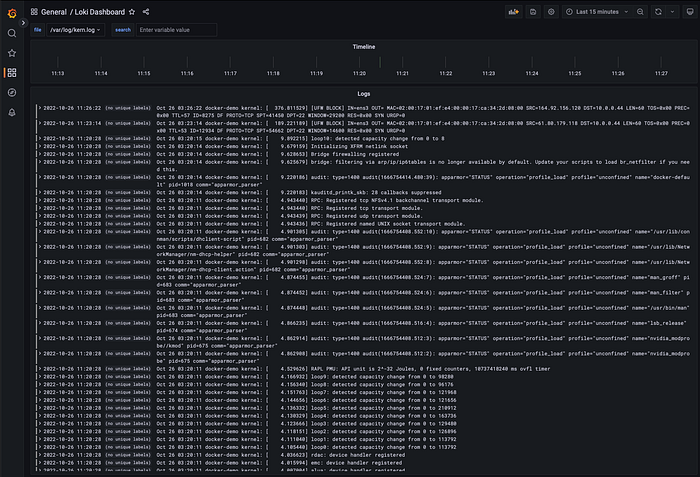Click the Registered tcp transport module line
Image resolution: width=700 pixels, height=477 pixels.
(289, 208)
